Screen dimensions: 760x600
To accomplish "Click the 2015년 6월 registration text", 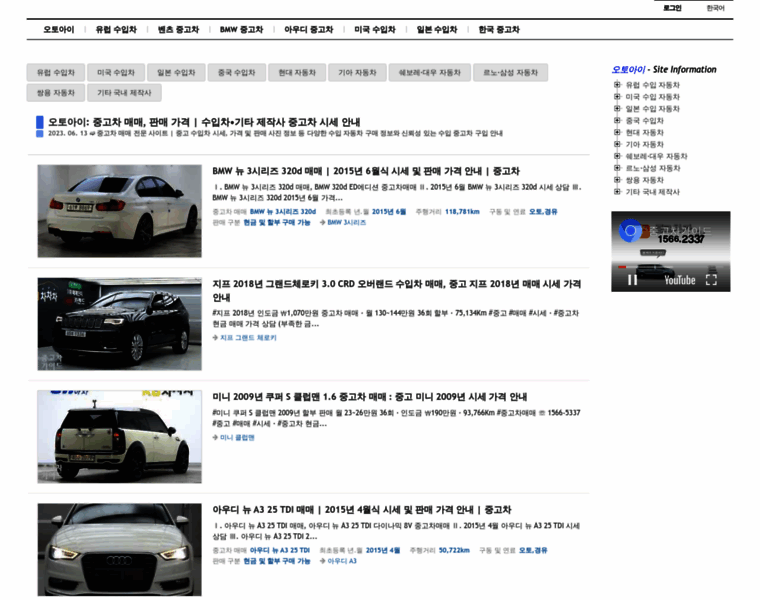I will (389, 212).
